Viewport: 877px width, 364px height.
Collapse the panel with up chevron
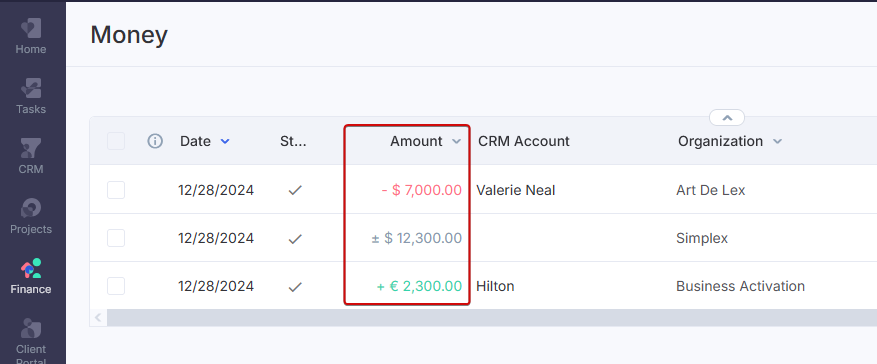tap(727, 118)
